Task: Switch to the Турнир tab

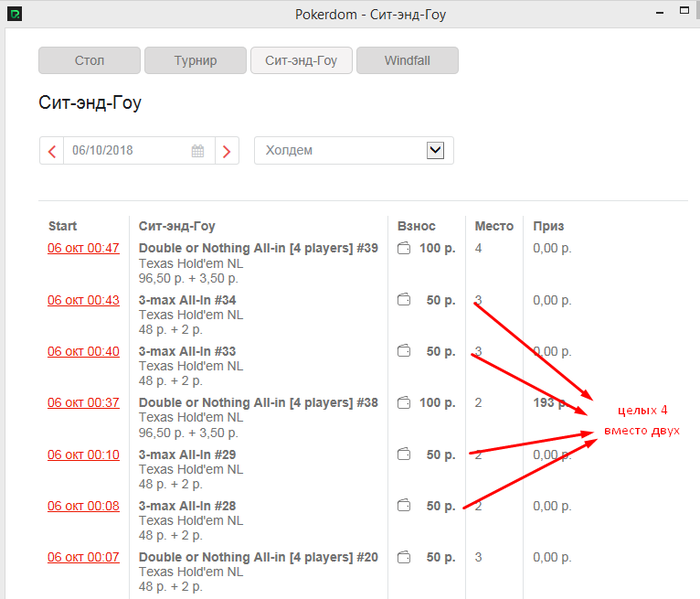Action: pyautogui.click(x=196, y=60)
